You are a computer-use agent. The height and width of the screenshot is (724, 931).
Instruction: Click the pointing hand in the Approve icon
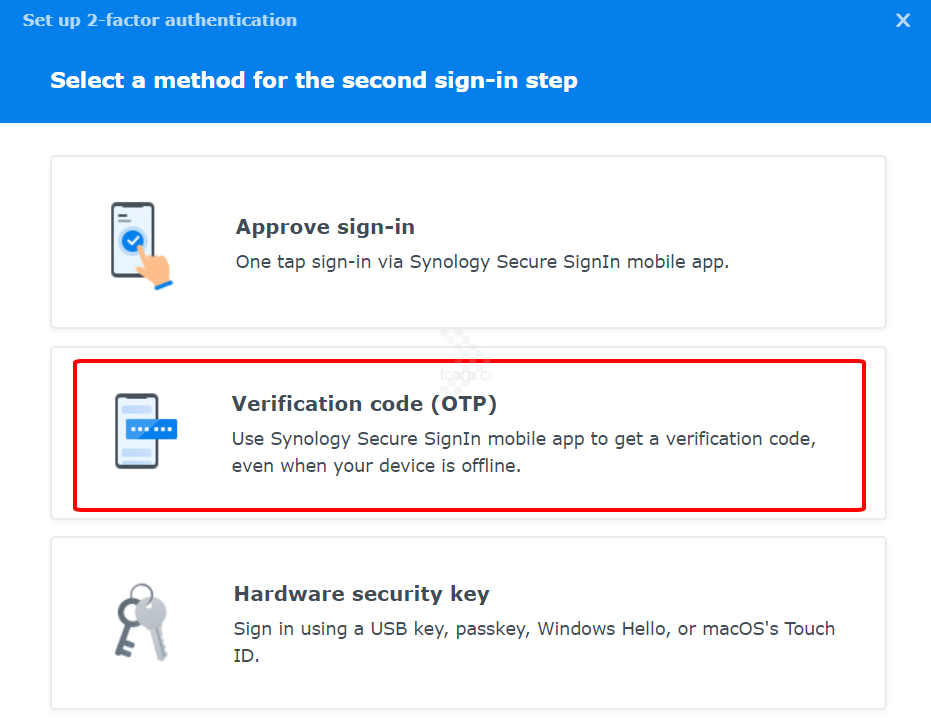pos(156,265)
